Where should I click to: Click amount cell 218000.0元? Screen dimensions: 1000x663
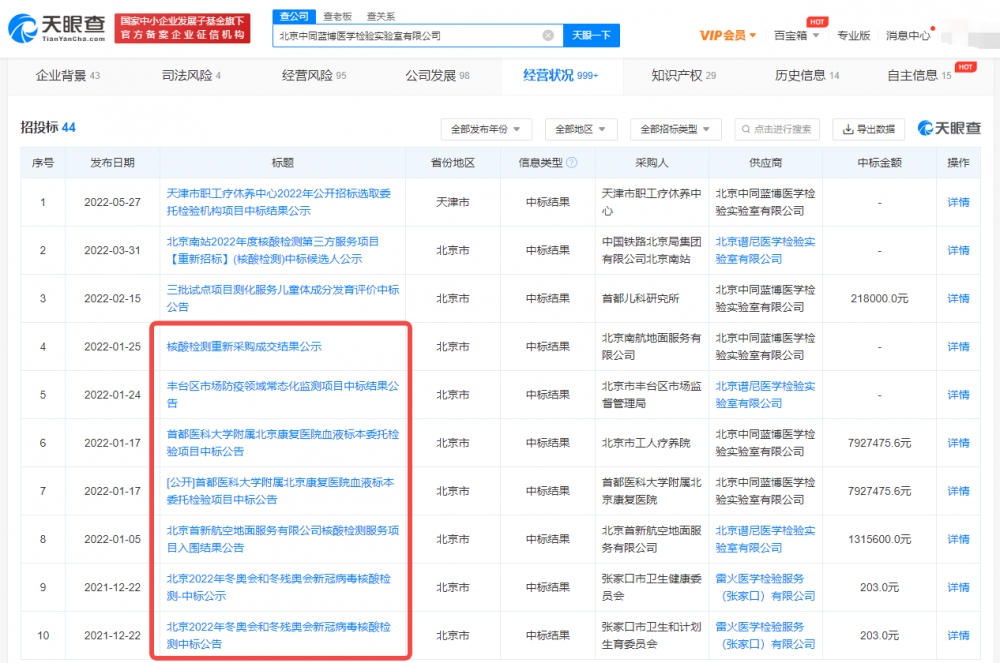(x=879, y=298)
